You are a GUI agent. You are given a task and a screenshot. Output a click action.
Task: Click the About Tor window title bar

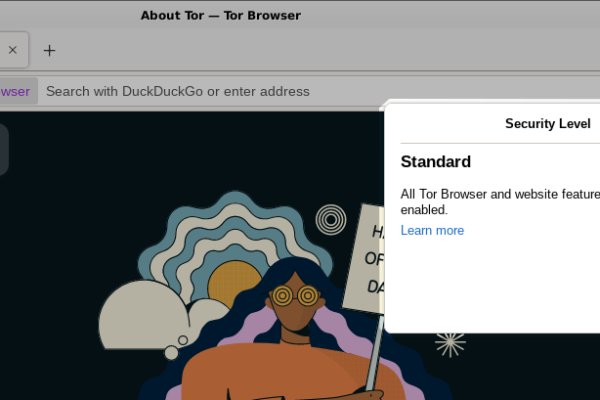pyautogui.click(x=220, y=15)
